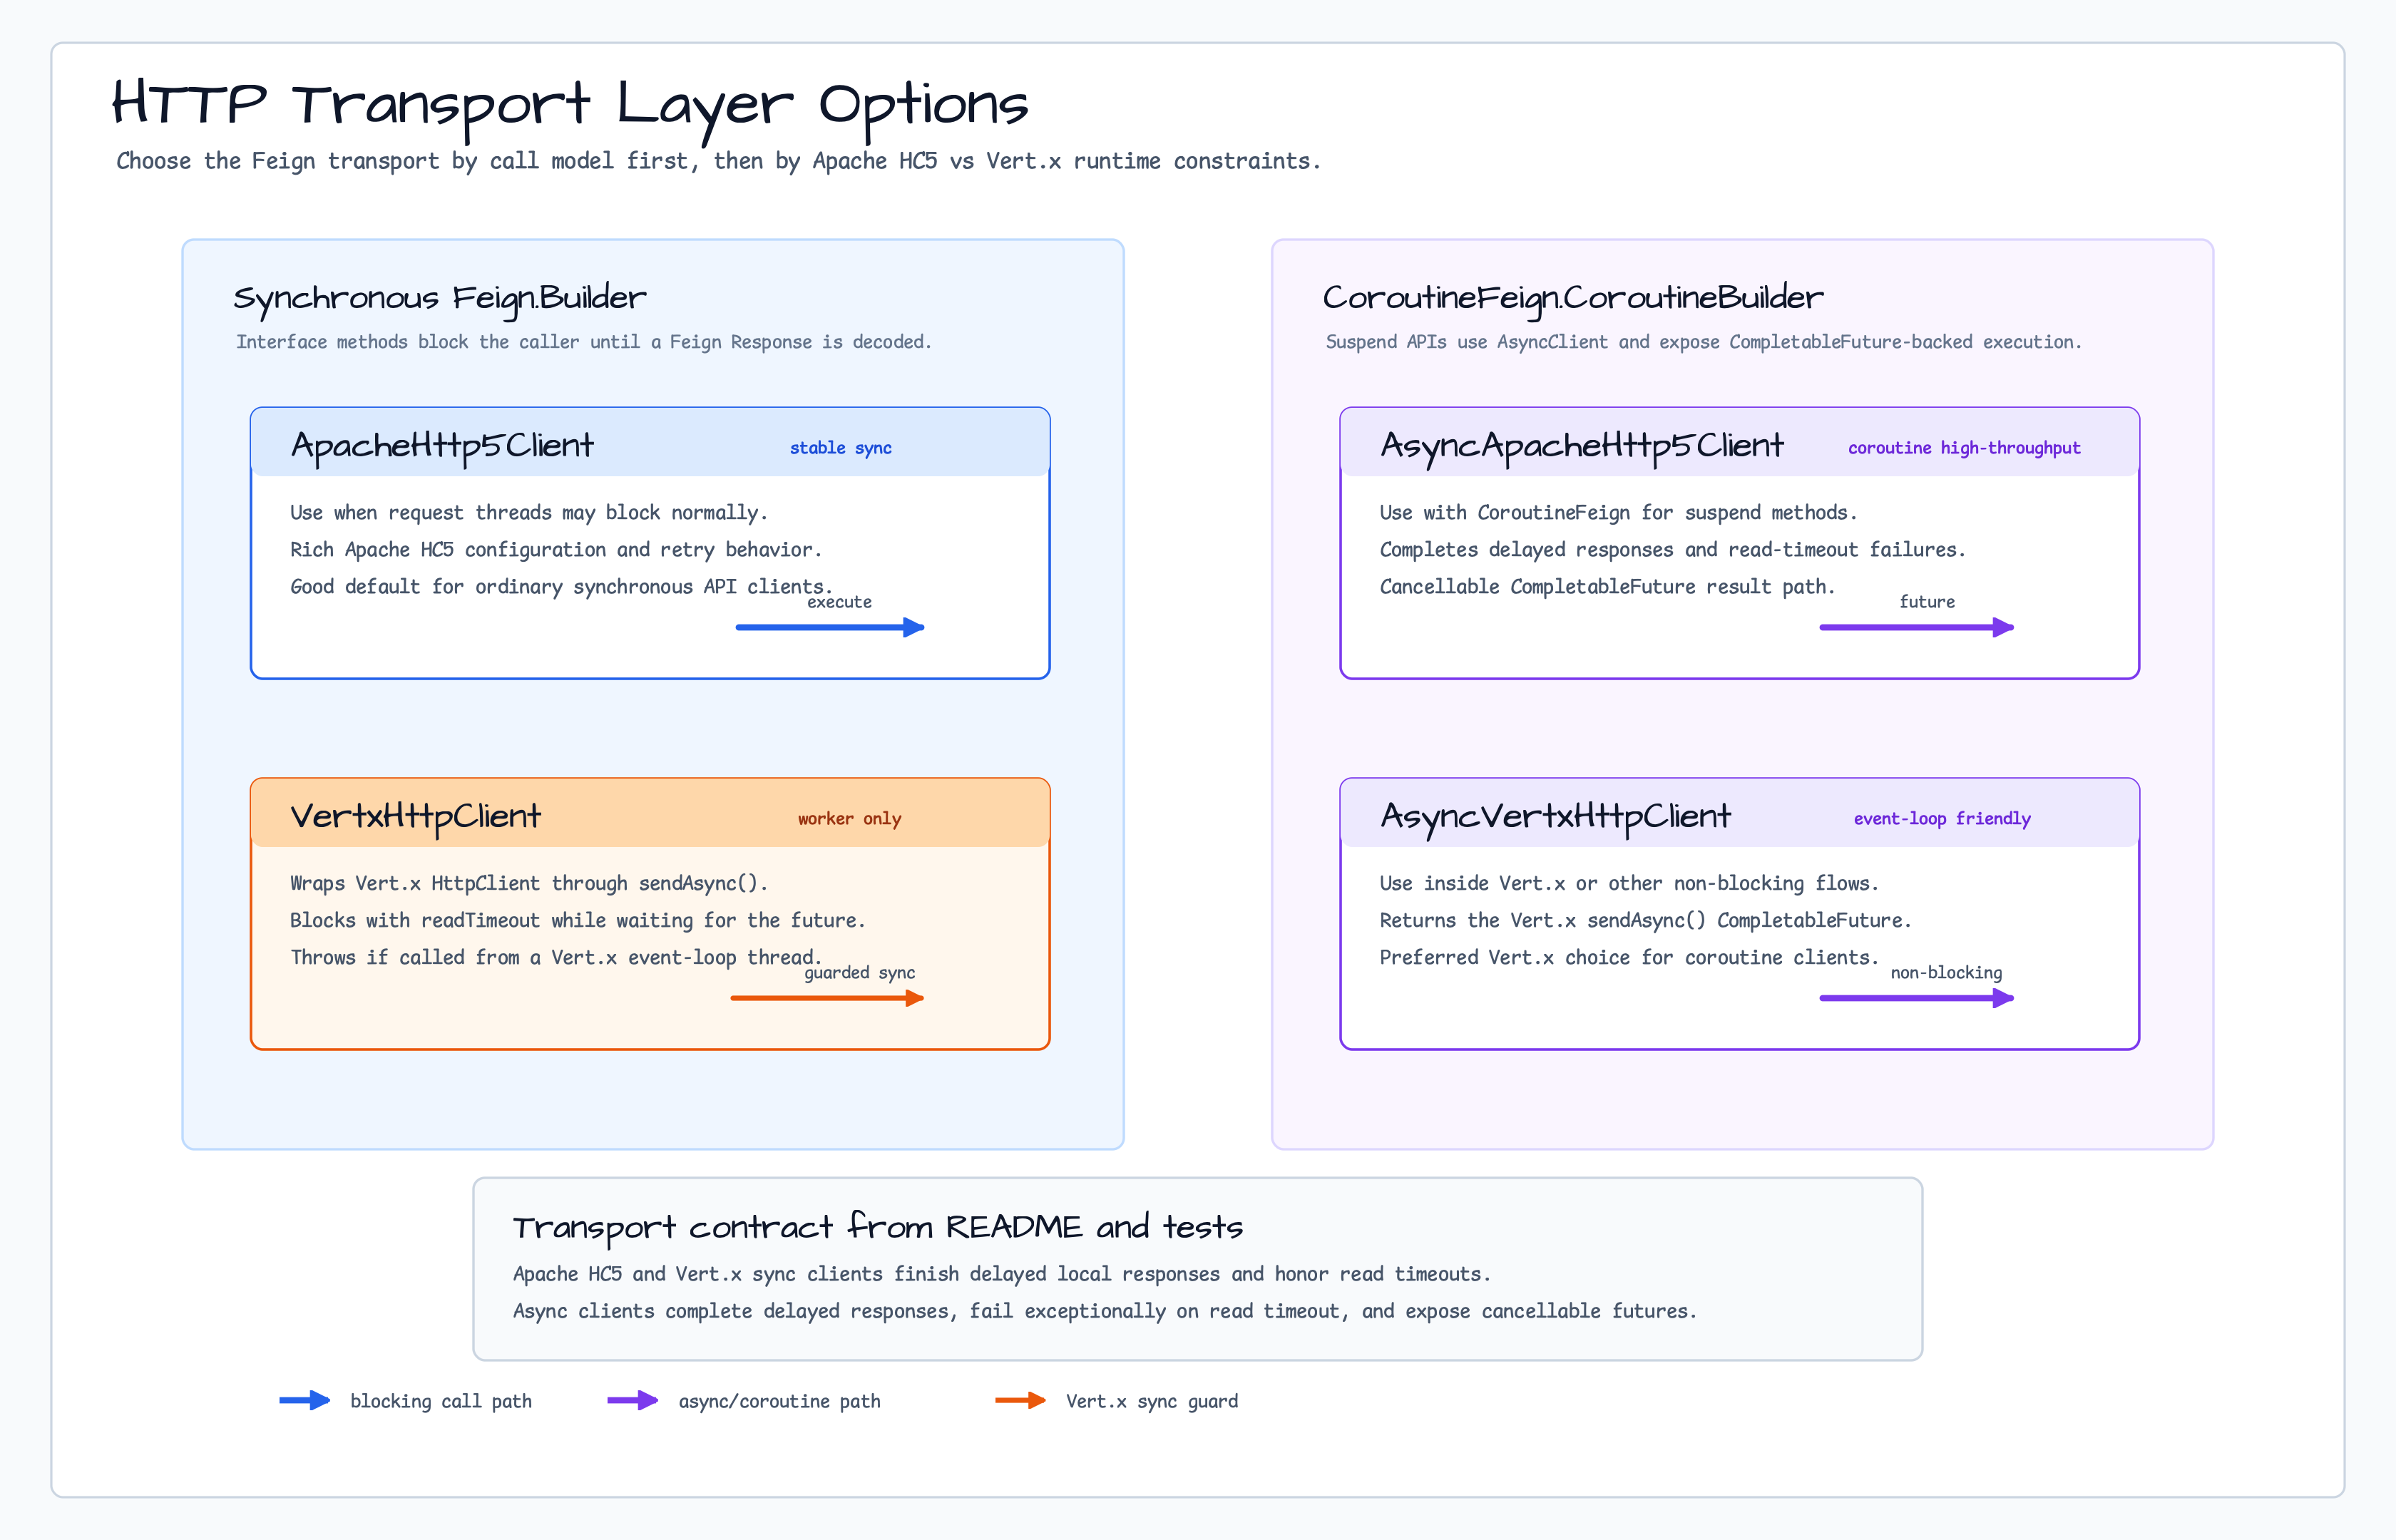Click 'Completes delayed responses and read-timeout failures.'
Image resolution: width=2396 pixels, height=1540 pixels.
point(1673,550)
